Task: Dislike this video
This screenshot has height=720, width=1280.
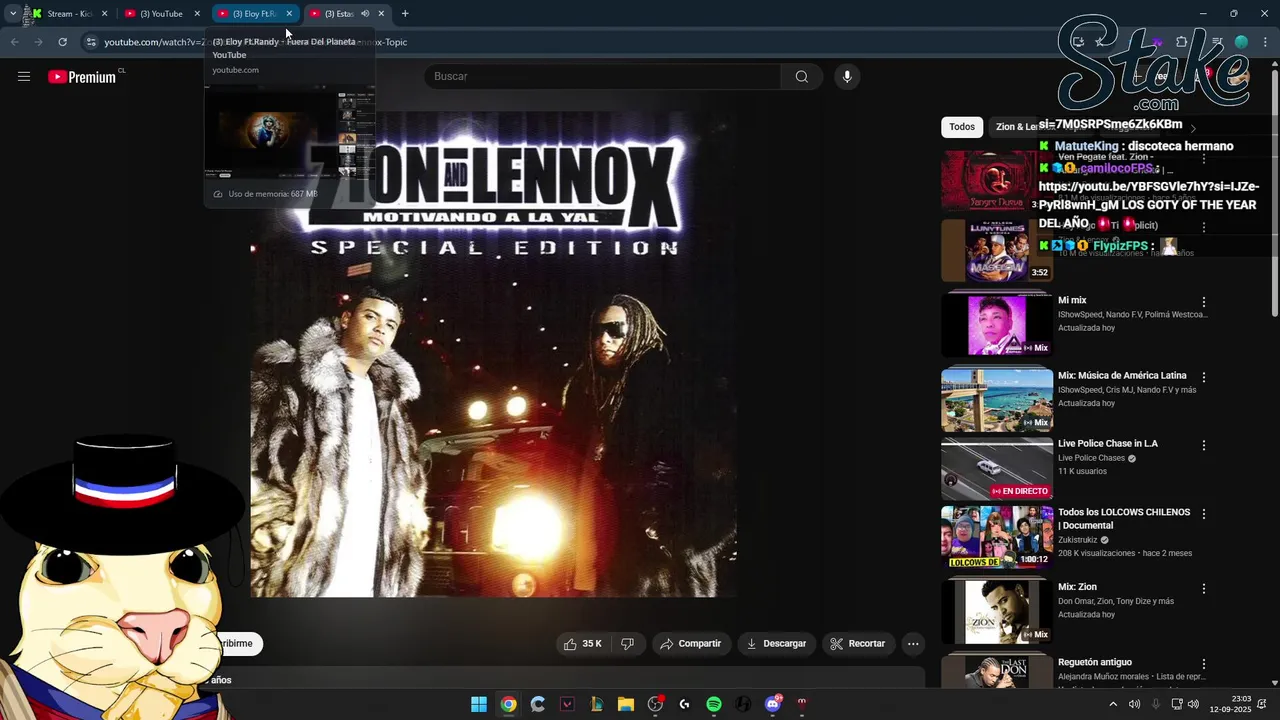Action: coord(628,644)
